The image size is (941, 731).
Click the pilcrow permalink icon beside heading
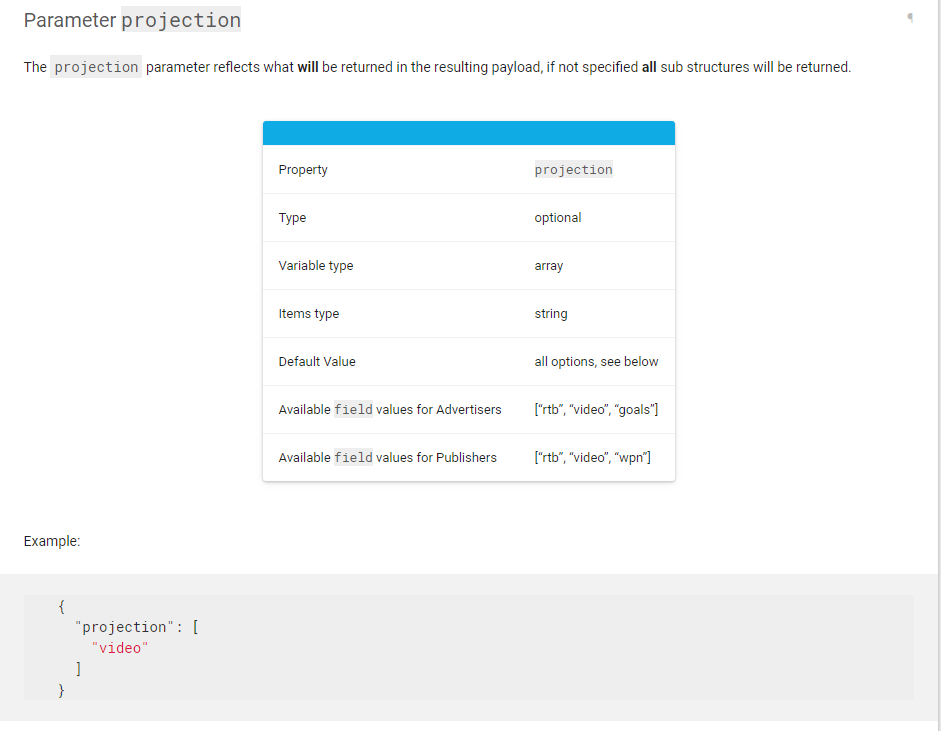pos(910,17)
